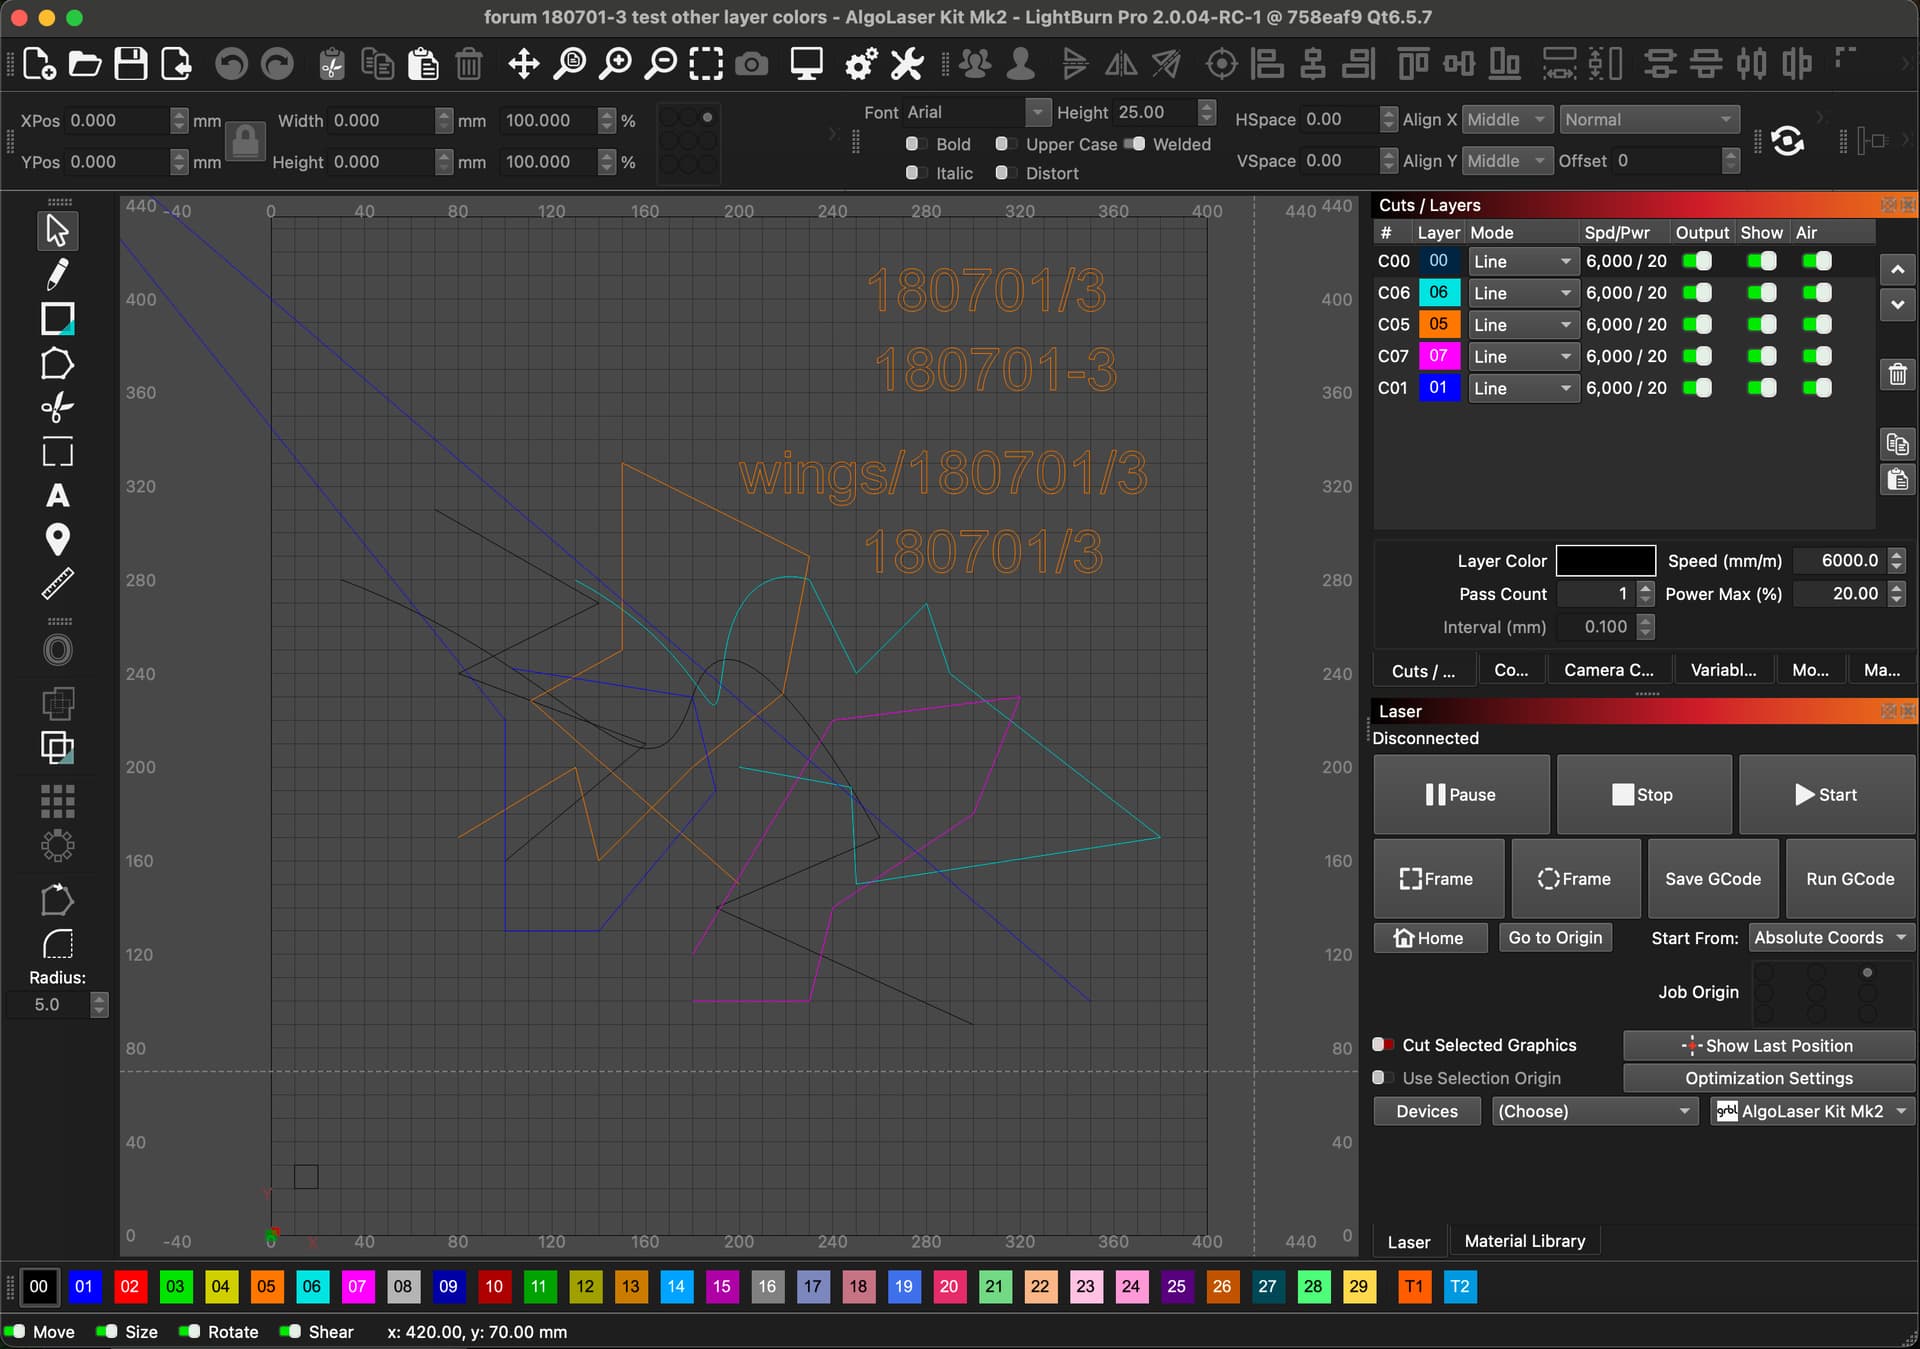Select the Position Laser pin tool

57,539
